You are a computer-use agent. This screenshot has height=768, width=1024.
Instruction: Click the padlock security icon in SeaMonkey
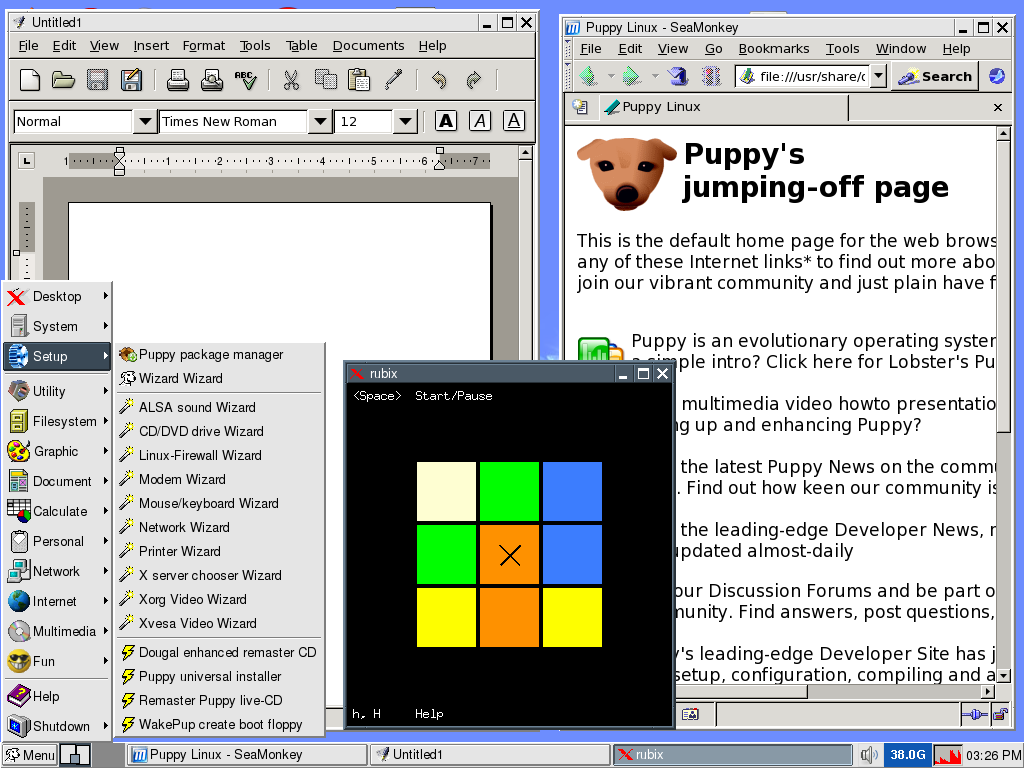tap(1000, 714)
